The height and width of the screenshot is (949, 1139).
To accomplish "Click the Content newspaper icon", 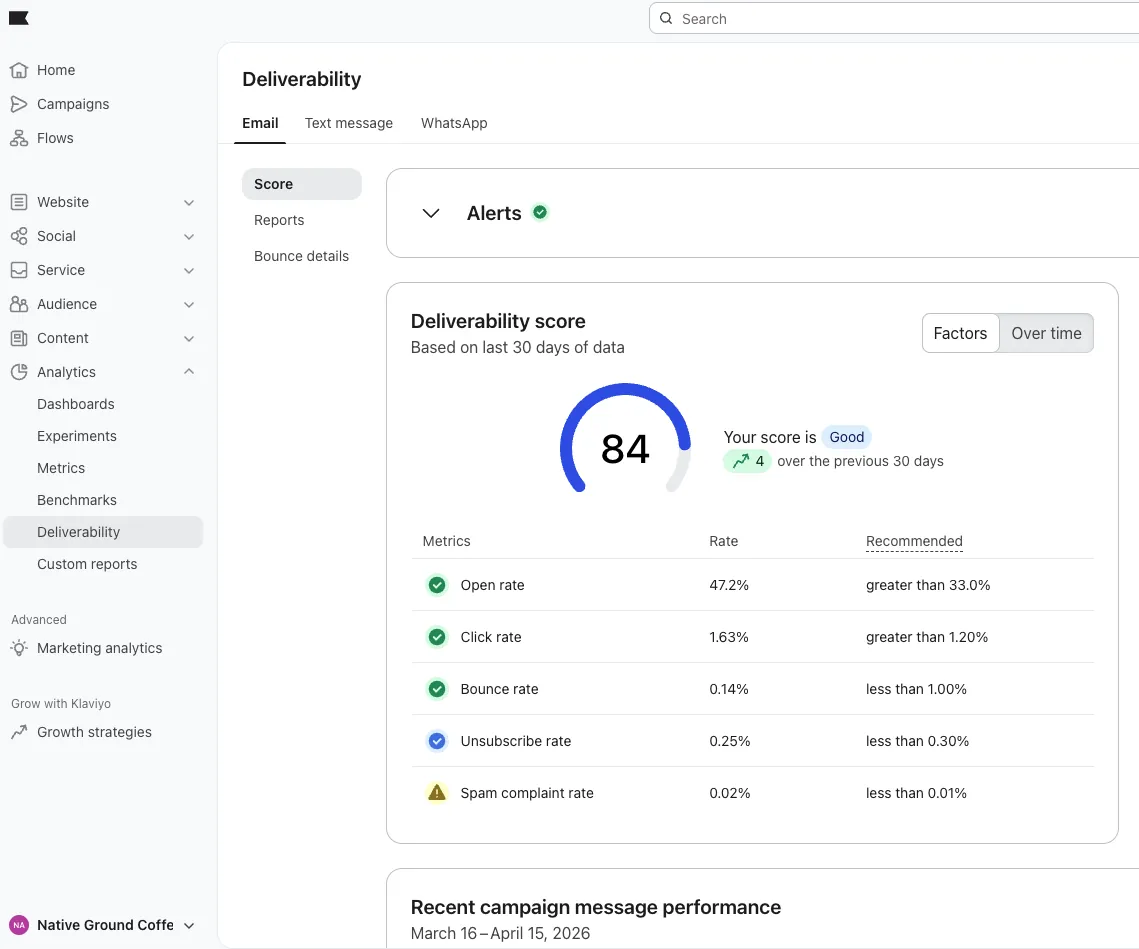I will 19,338.
